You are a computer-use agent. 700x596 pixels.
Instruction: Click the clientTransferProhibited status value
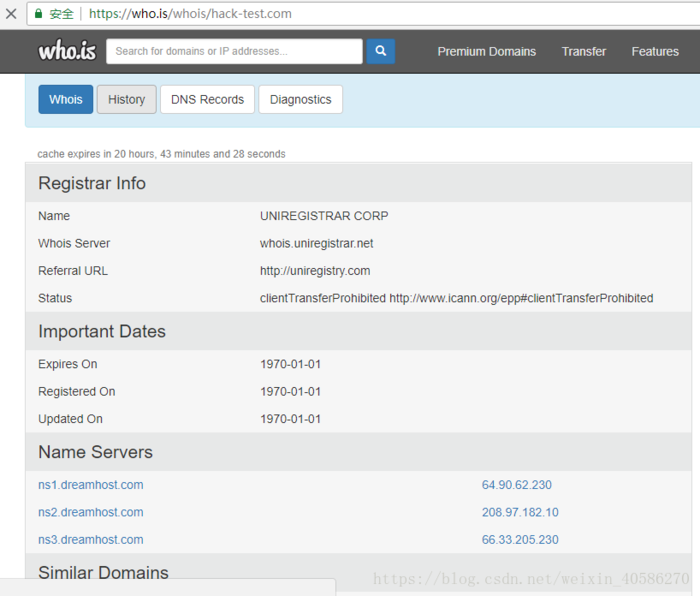click(x=456, y=298)
